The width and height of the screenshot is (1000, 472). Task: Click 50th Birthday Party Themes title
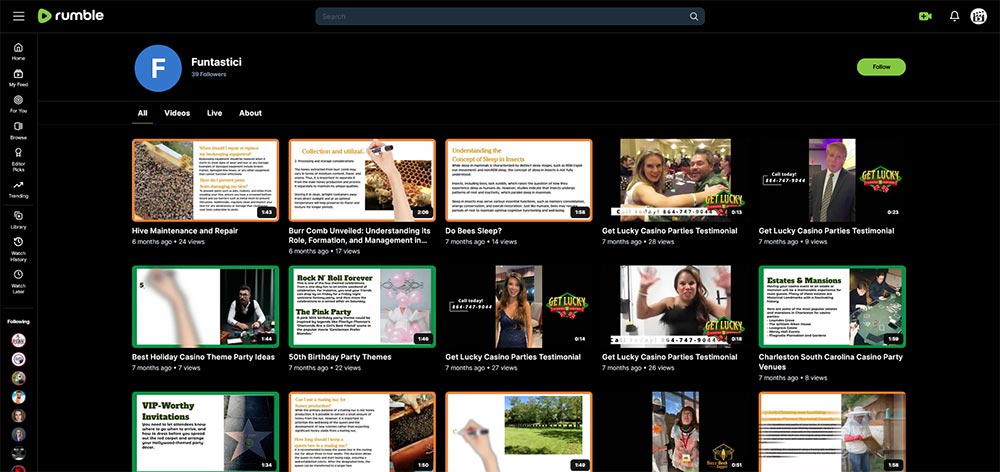(340, 357)
